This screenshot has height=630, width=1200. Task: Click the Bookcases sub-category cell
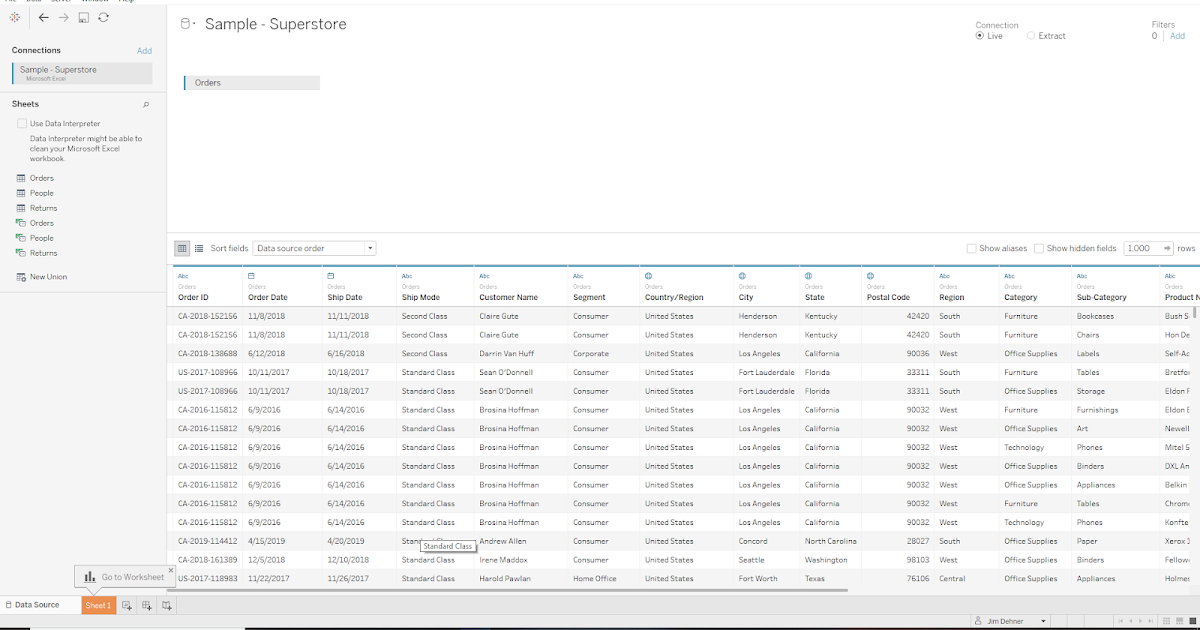click(x=1095, y=316)
